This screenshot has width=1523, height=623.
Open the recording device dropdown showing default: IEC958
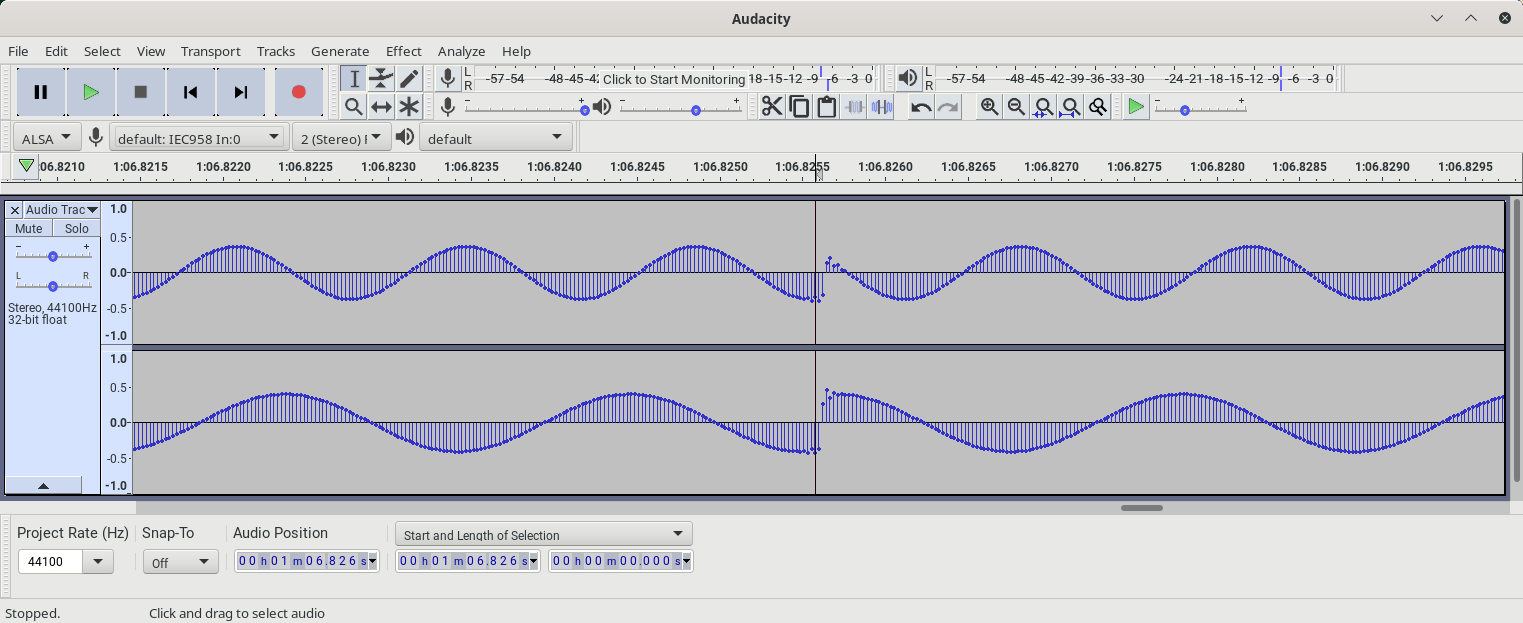tap(197, 137)
